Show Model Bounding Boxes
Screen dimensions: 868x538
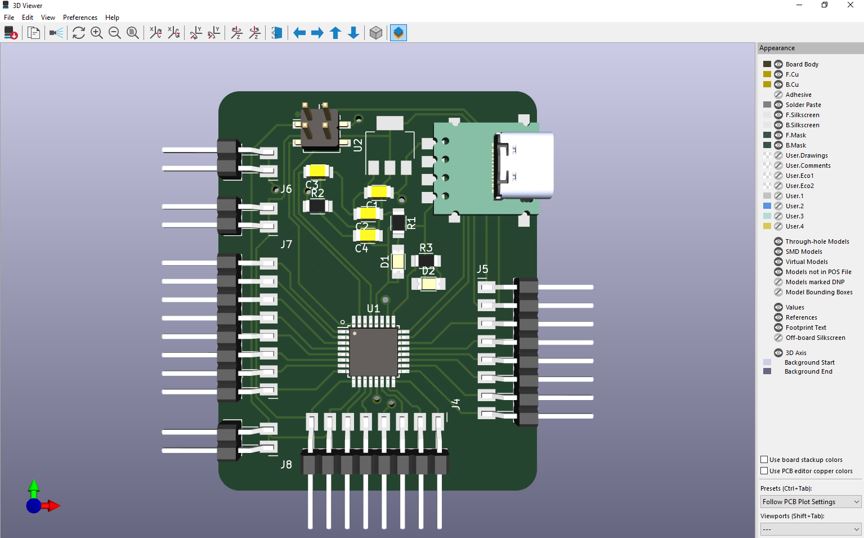(778, 292)
